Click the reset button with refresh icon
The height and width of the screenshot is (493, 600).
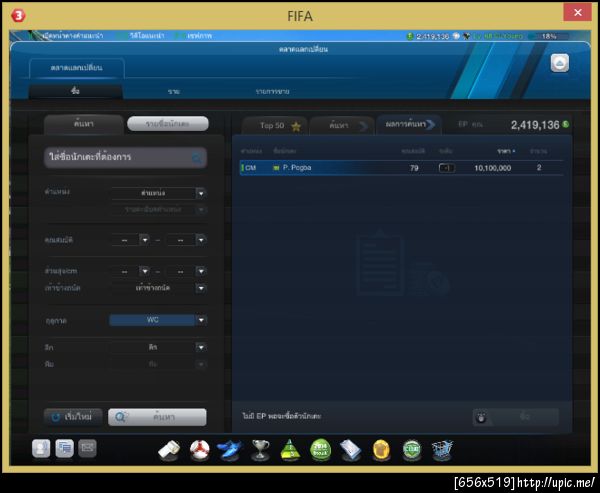coord(73,417)
